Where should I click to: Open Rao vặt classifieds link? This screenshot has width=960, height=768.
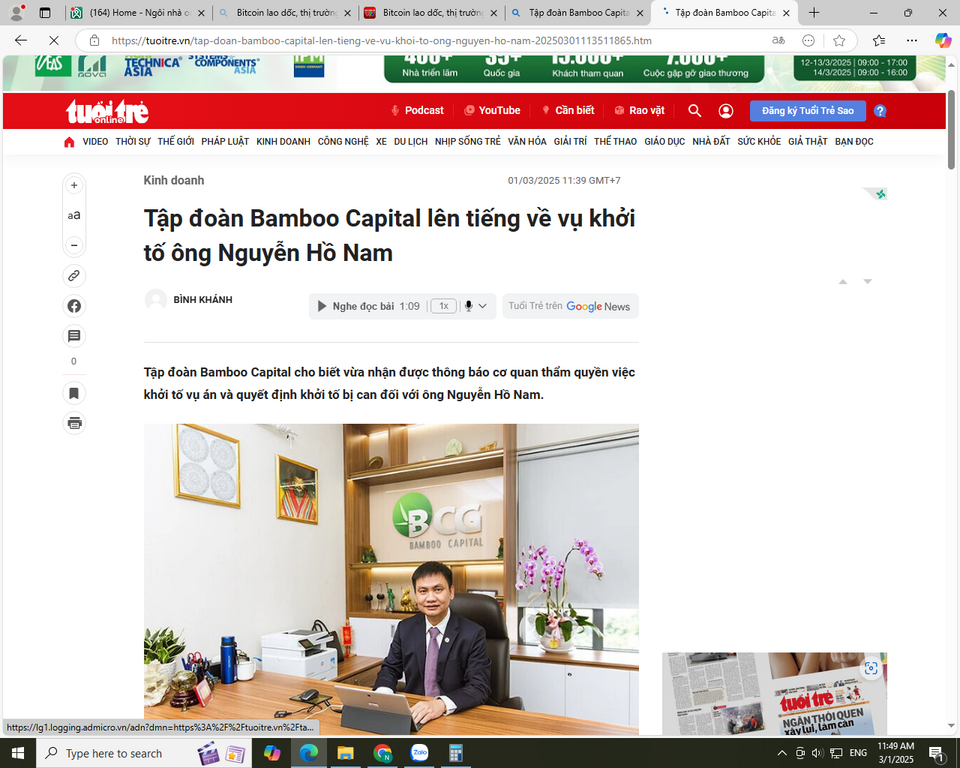pyautogui.click(x=639, y=111)
